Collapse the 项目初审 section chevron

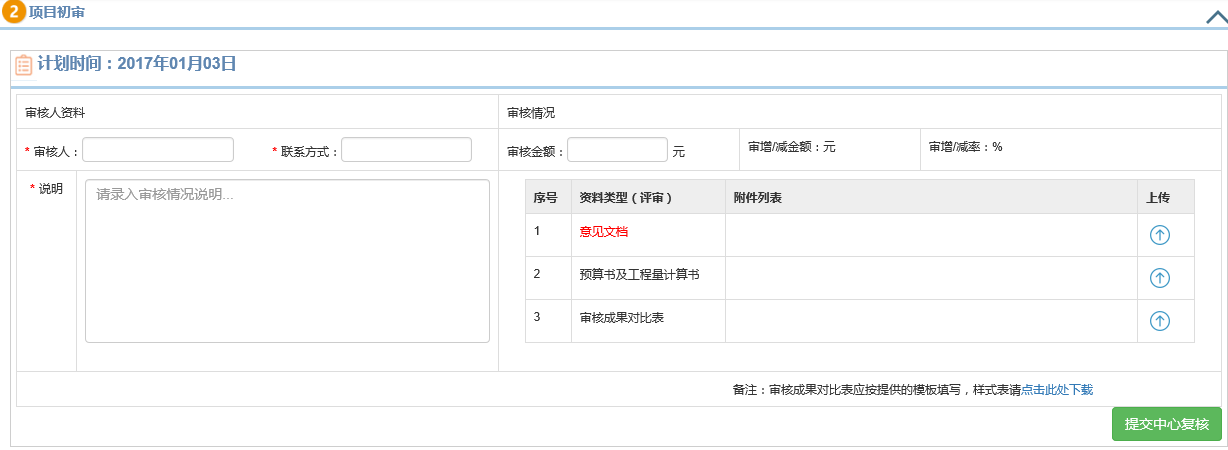pos(1215,15)
